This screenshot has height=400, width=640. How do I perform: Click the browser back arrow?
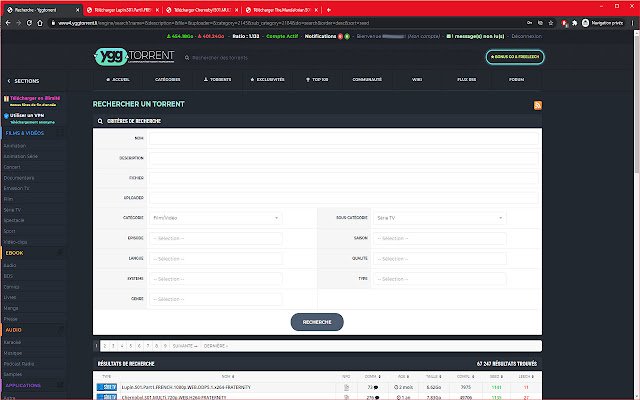pos(8,23)
